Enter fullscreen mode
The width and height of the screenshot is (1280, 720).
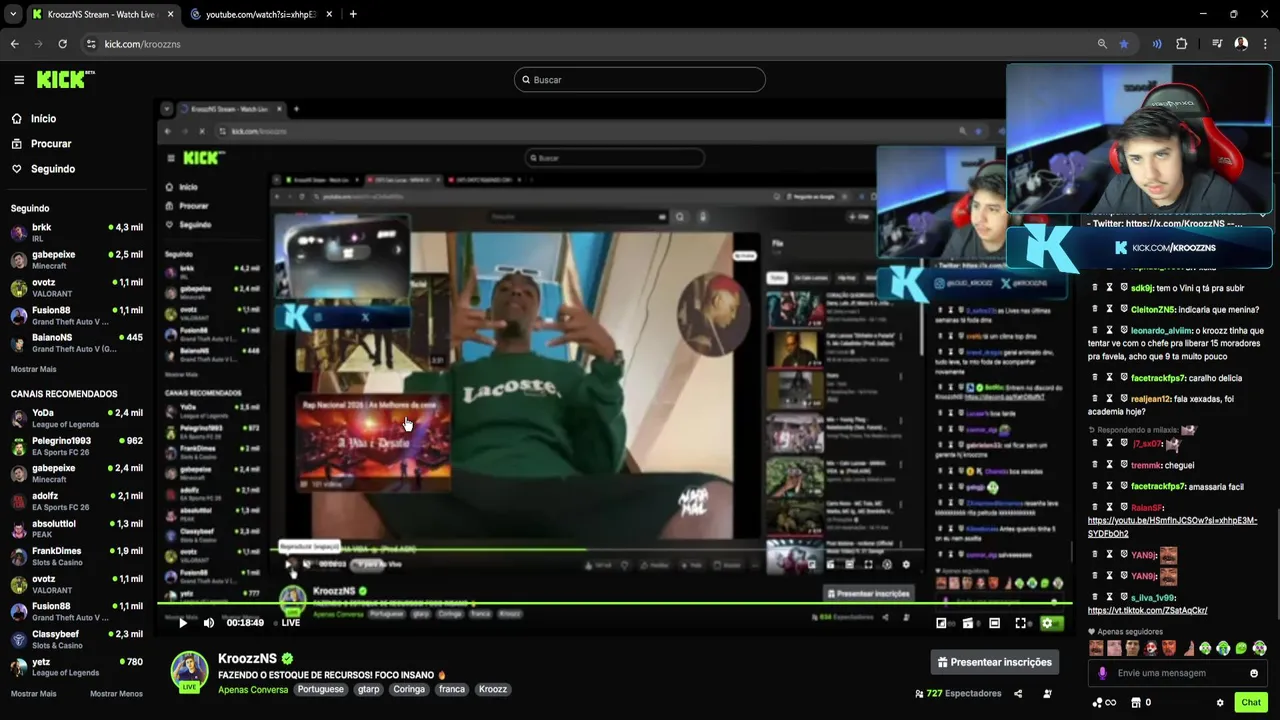(x=1020, y=623)
